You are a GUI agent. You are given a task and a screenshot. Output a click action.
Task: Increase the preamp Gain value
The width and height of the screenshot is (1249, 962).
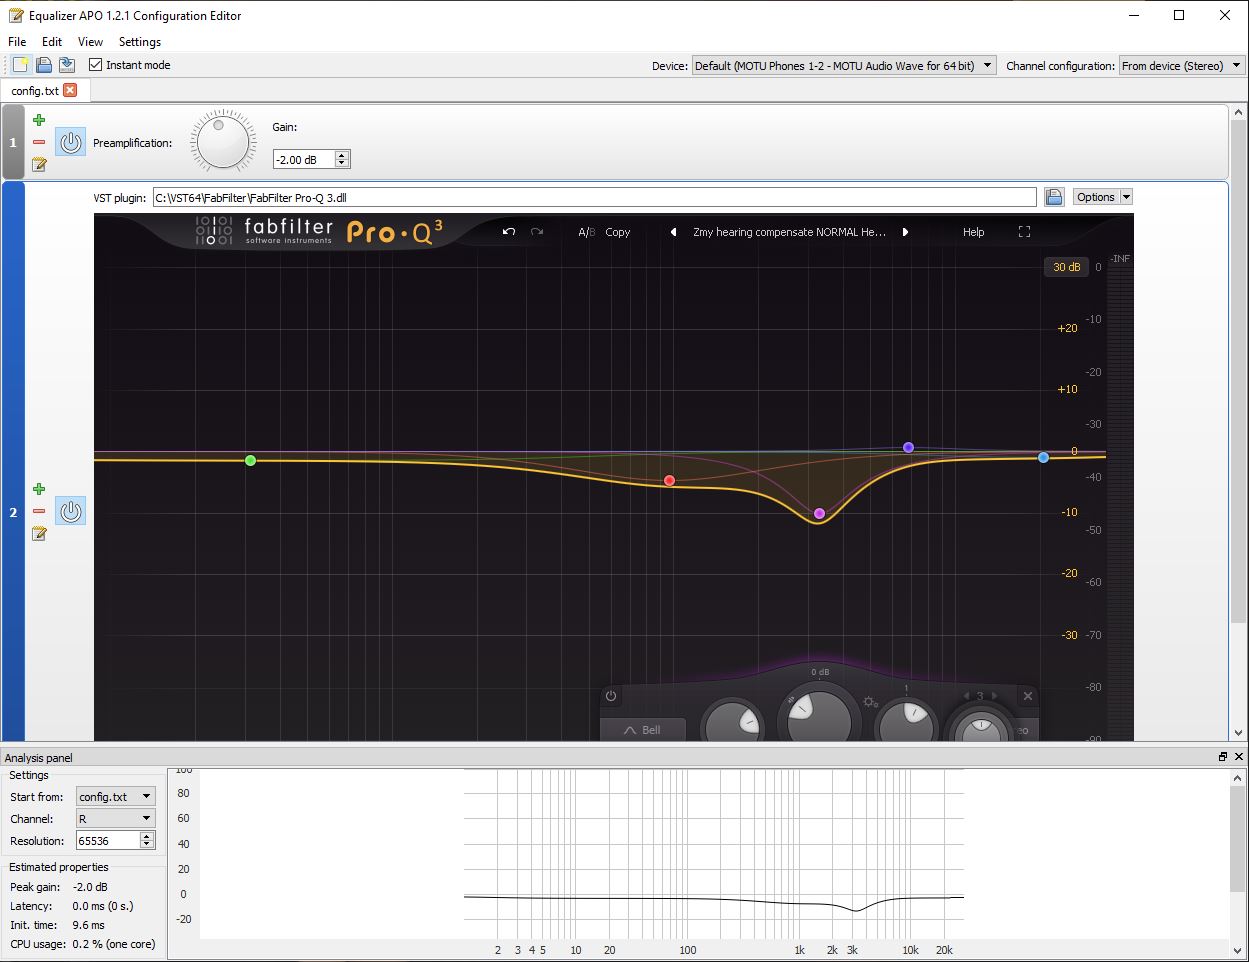342,155
